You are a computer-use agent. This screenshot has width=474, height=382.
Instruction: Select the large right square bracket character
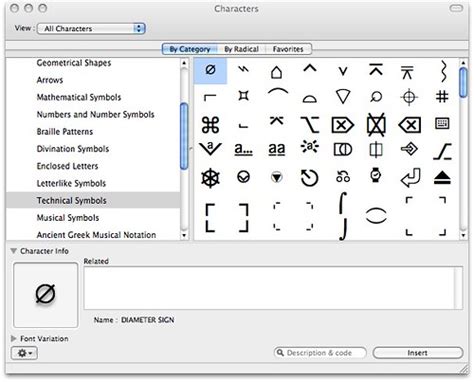coord(243,218)
